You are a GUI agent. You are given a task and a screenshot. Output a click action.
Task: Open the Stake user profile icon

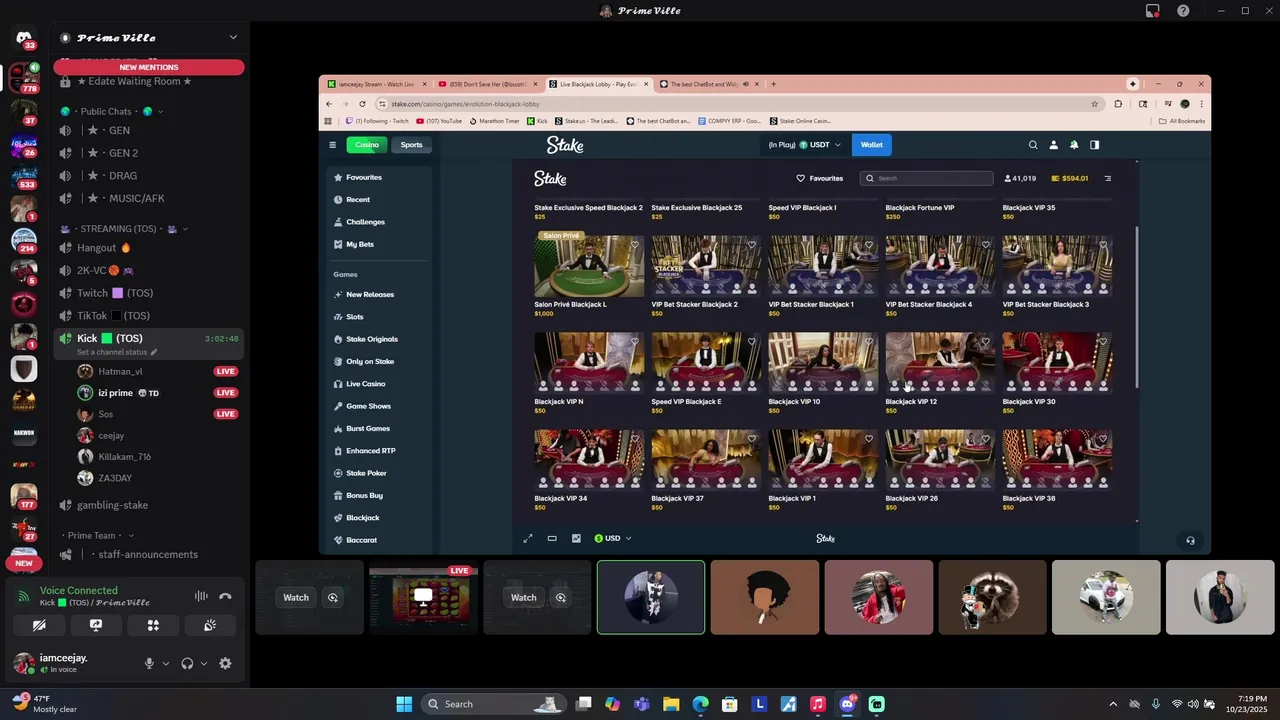(1053, 145)
